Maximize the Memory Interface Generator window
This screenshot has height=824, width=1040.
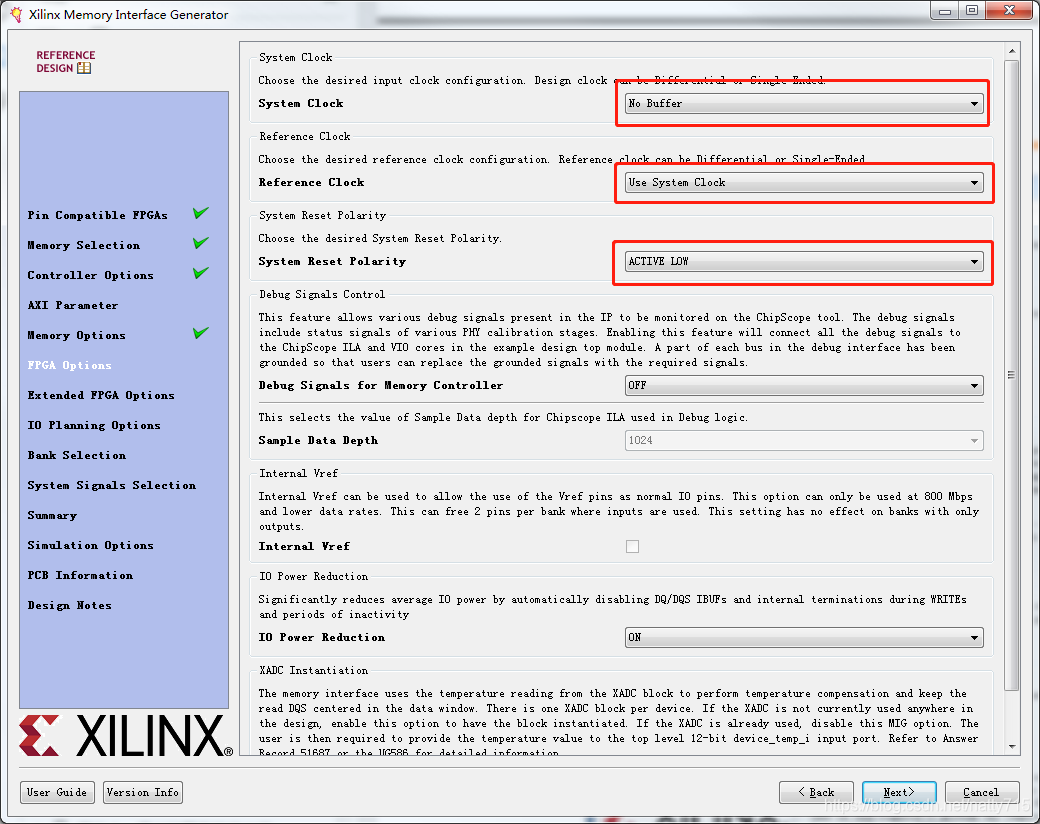point(972,10)
